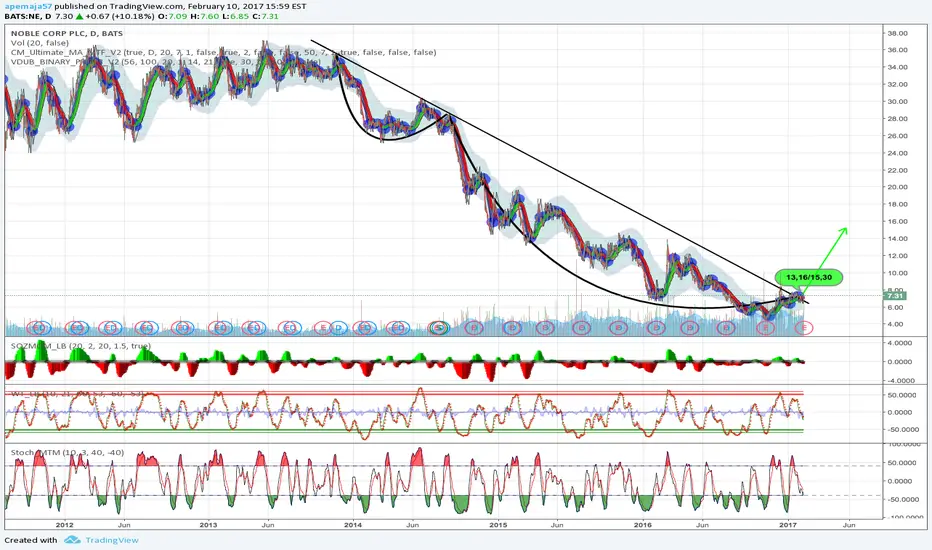This screenshot has width=932, height=550.
Task: Click the H:7.60 high value
Action: click(204, 16)
